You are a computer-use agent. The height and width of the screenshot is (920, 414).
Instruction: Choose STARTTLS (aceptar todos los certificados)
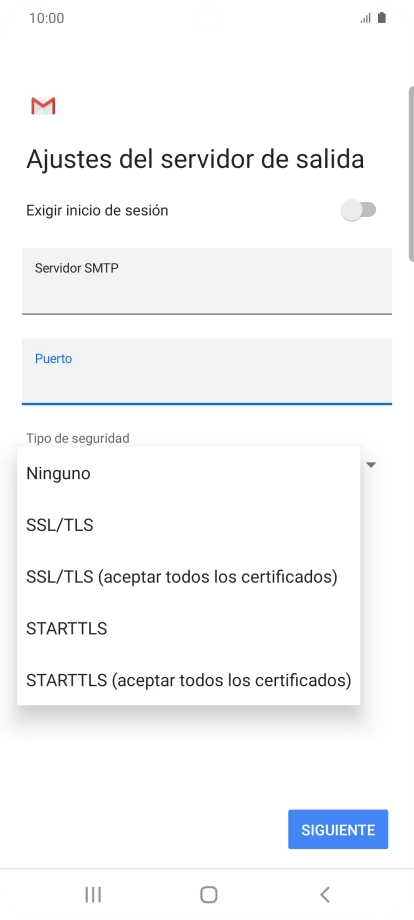(x=189, y=679)
